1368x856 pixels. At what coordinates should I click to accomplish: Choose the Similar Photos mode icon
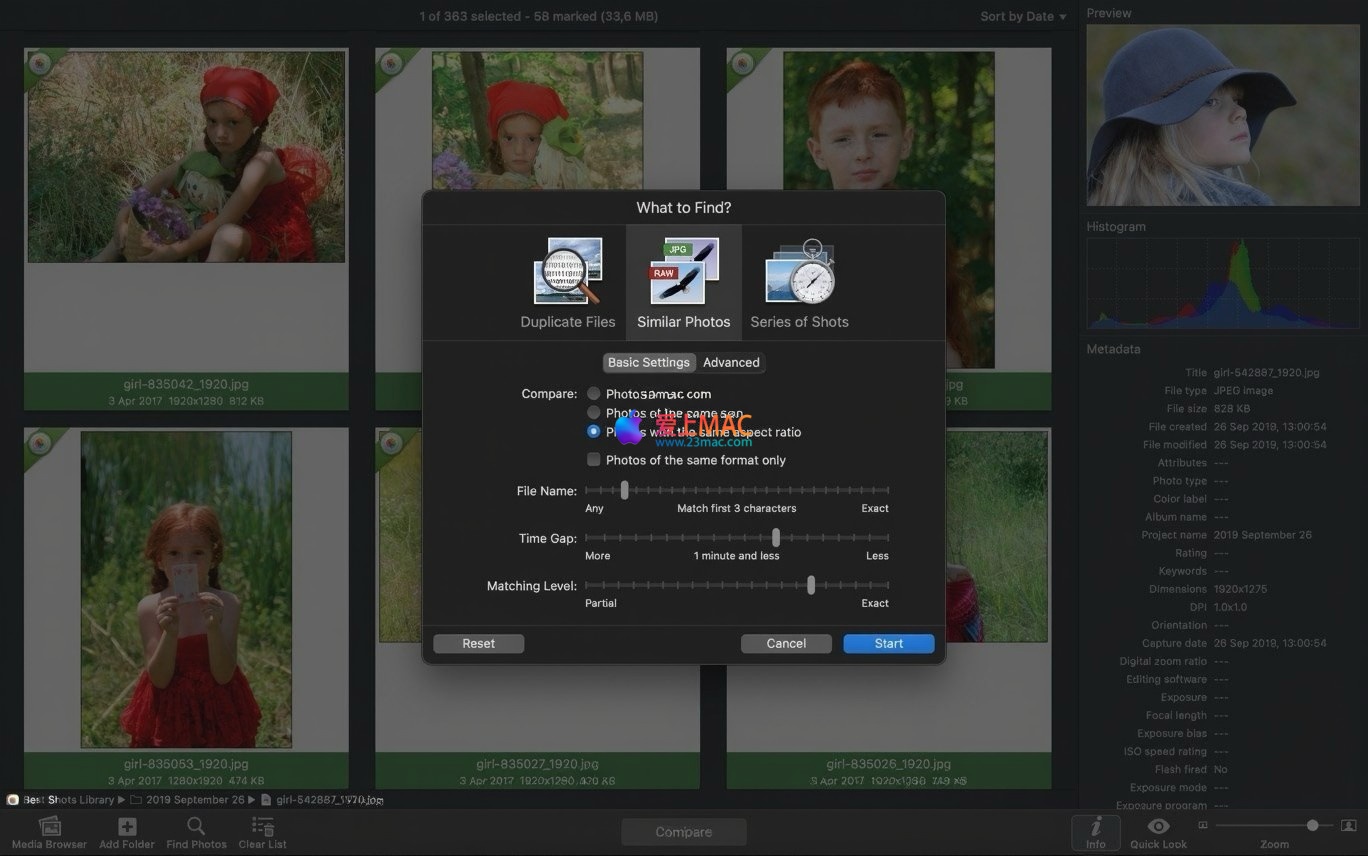pyautogui.click(x=684, y=271)
